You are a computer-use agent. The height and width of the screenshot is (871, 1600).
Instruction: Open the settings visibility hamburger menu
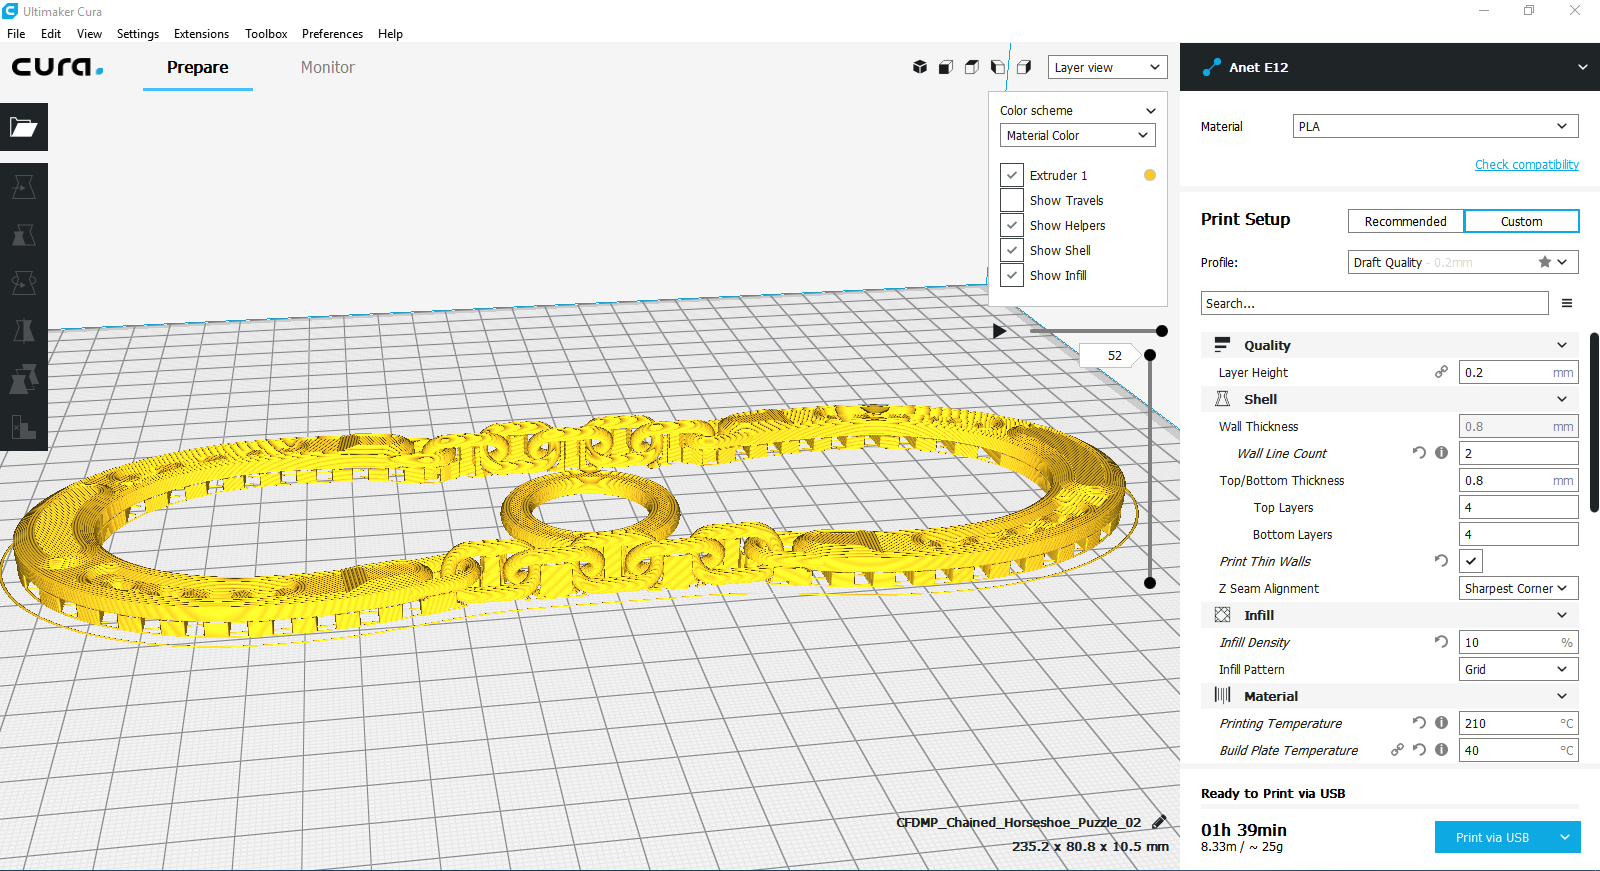1567,303
